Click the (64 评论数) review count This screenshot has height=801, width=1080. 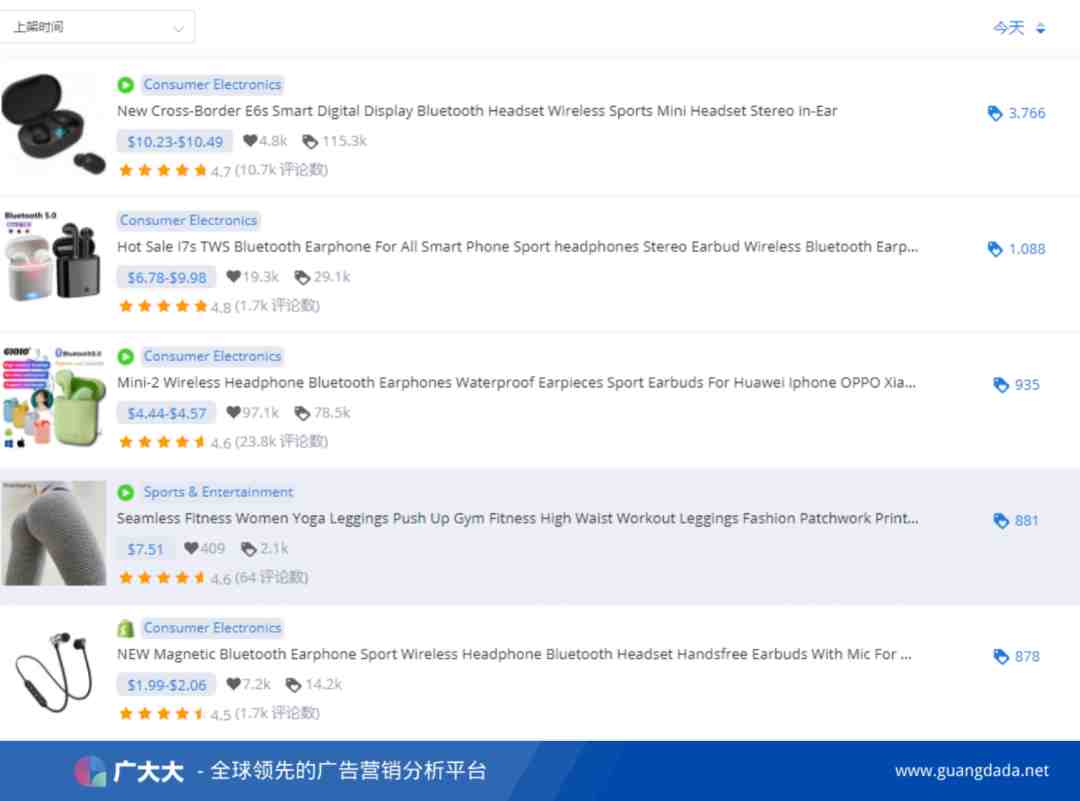pyautogui.click(x=271, y=576)
